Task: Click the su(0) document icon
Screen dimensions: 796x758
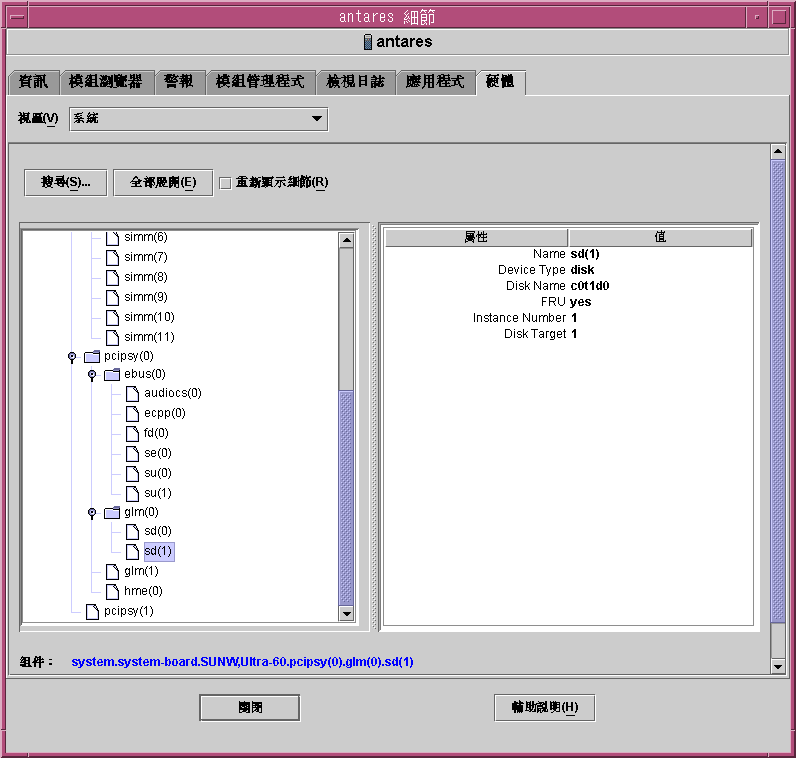Action: 132,474
